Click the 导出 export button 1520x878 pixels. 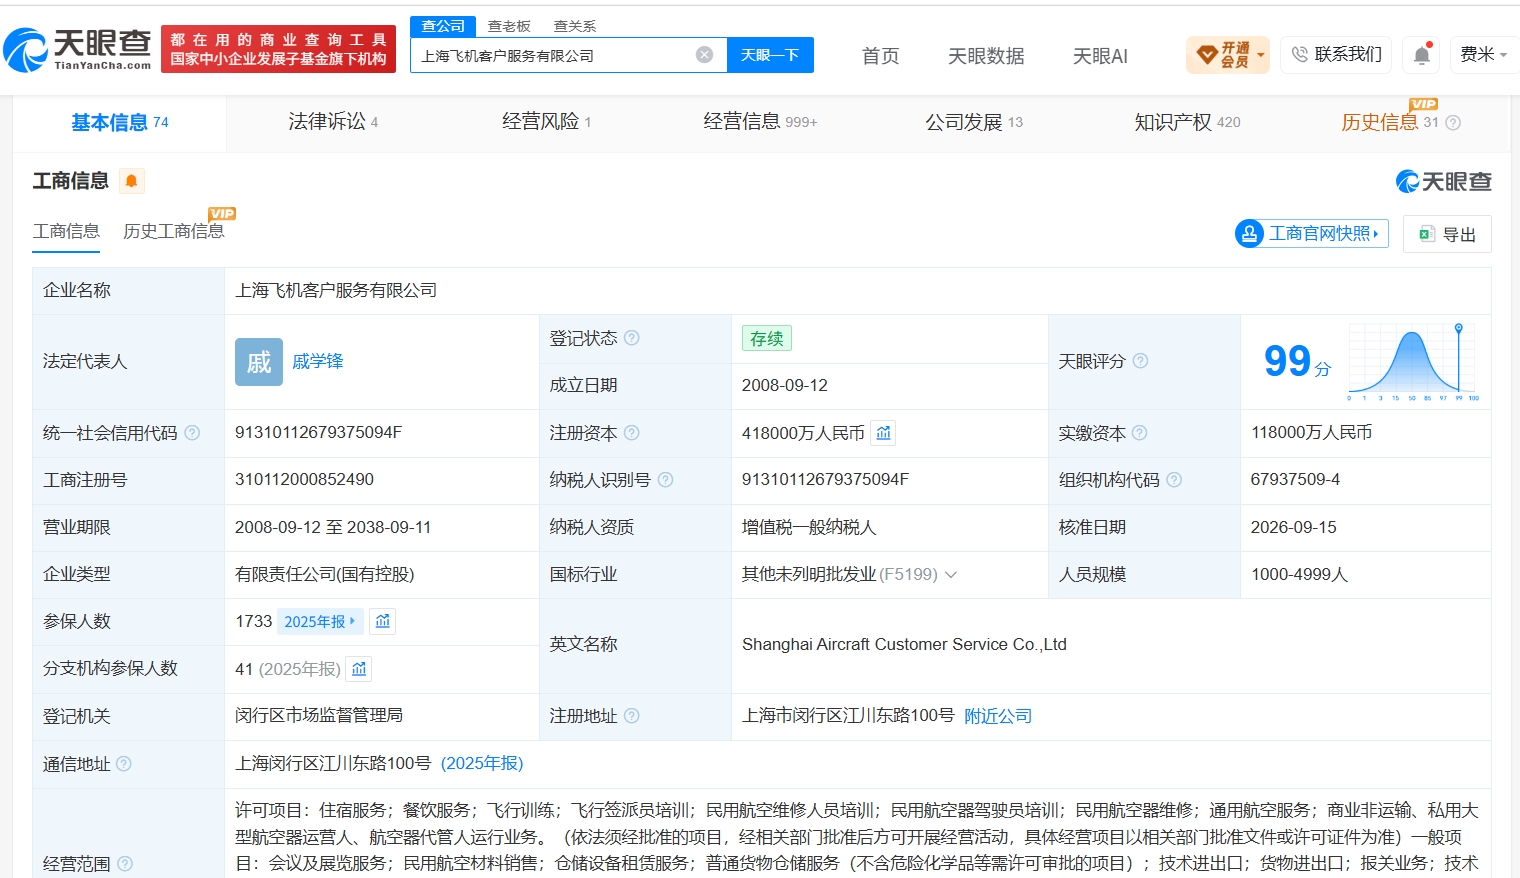pyautogui.click(x=1447, y=234)
